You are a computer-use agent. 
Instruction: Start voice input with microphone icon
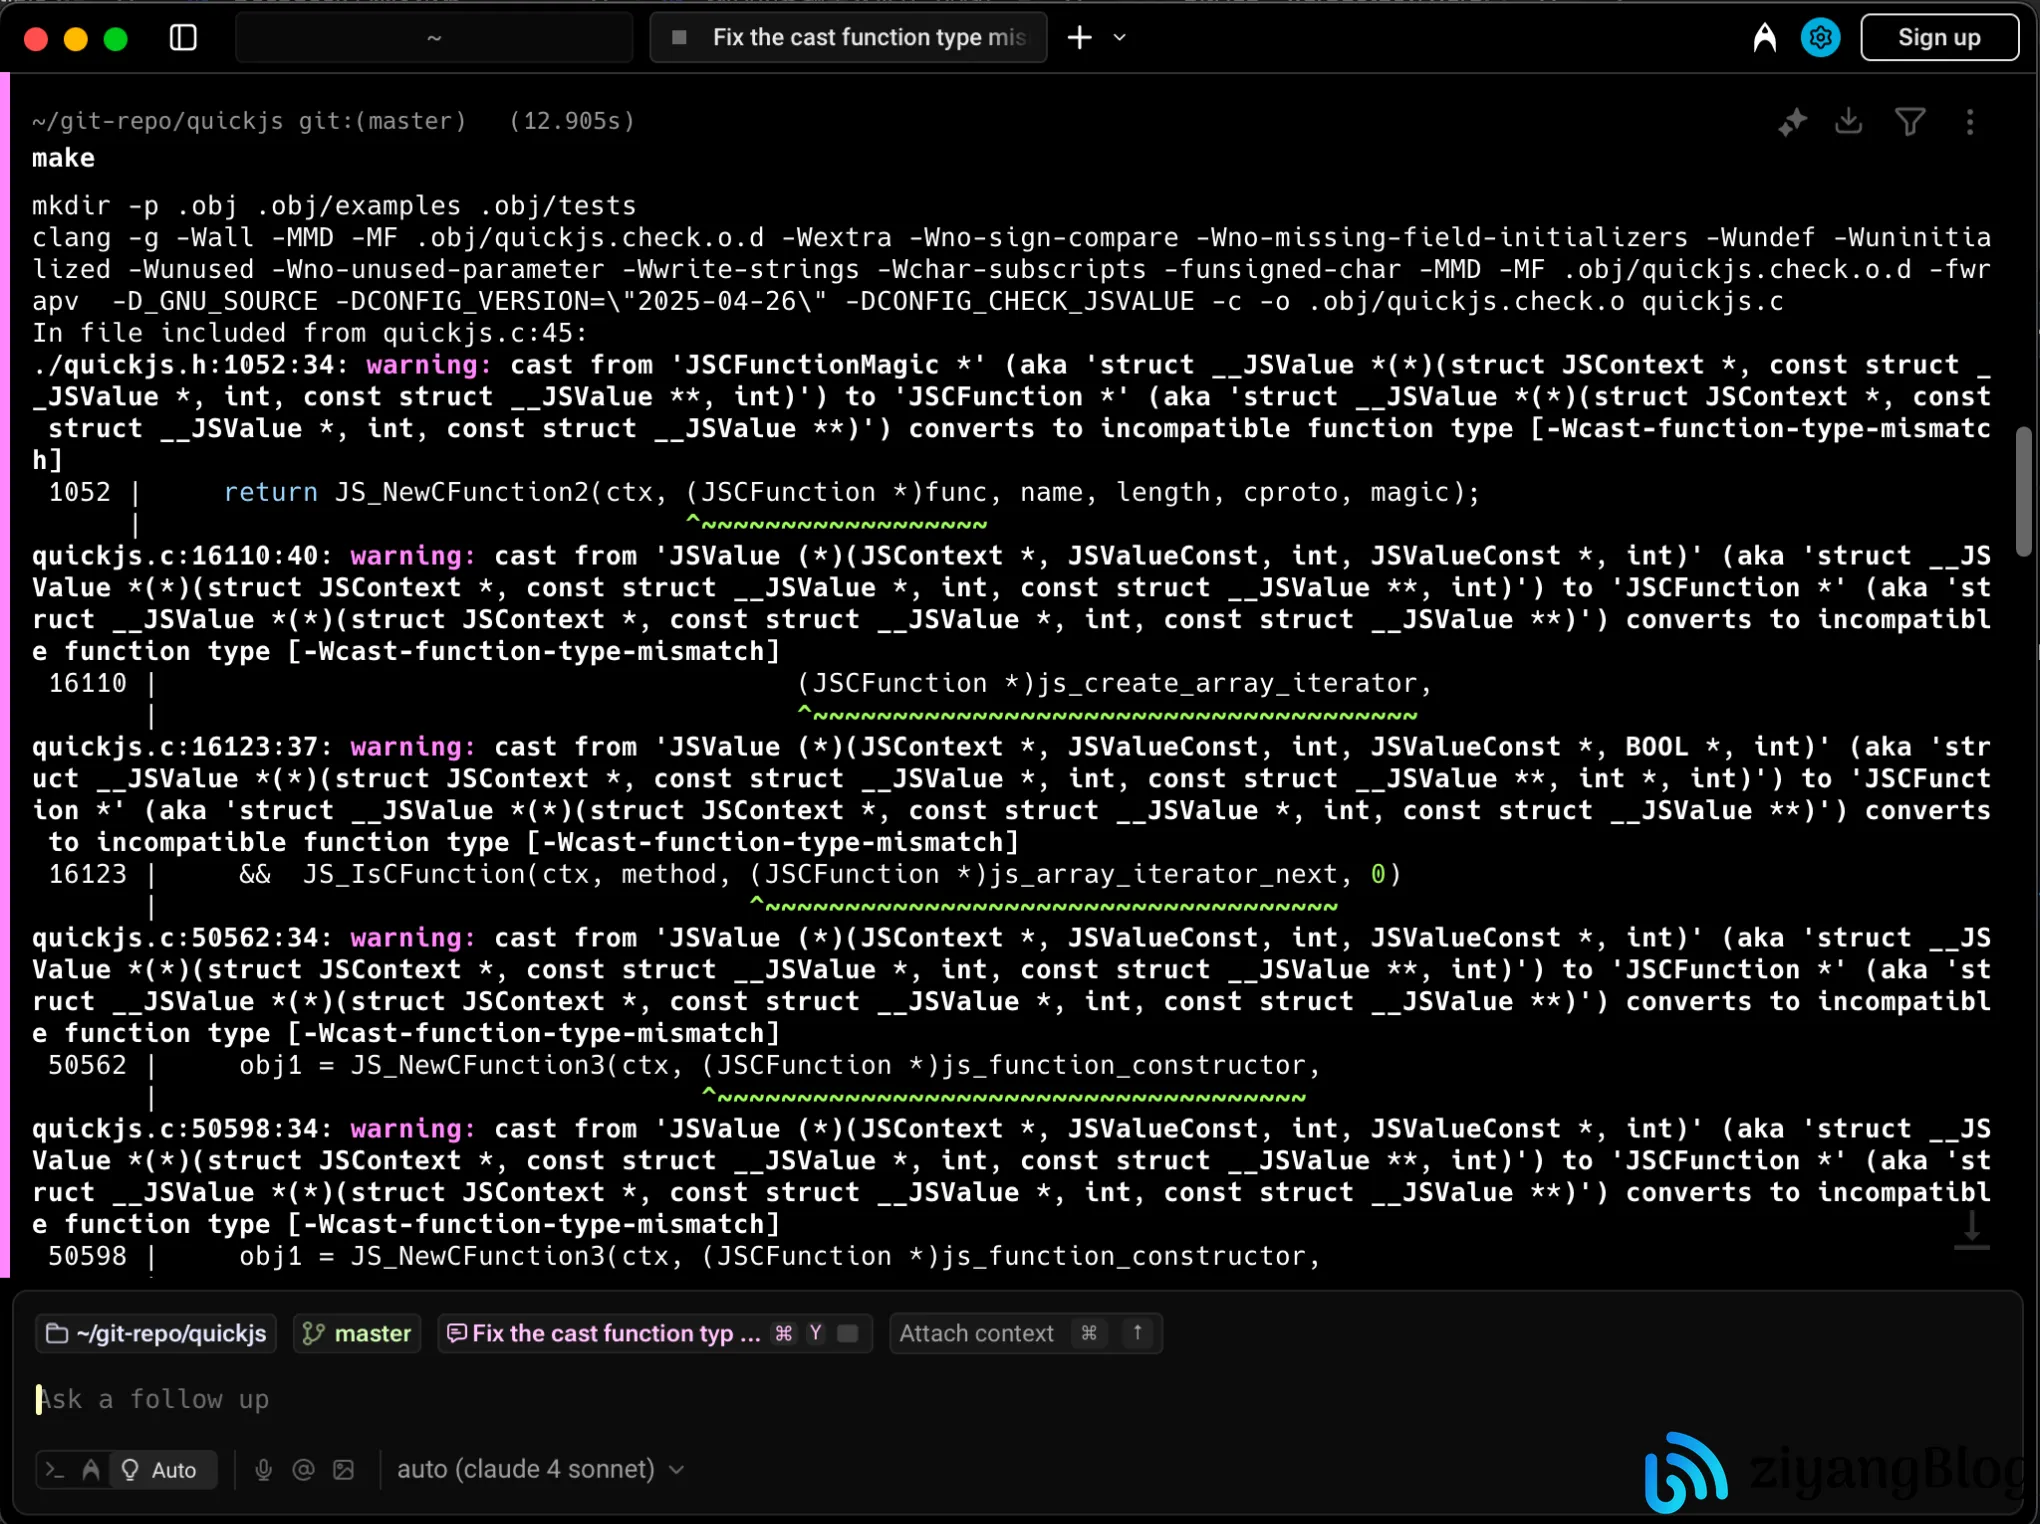click(x=263, y=1470)
